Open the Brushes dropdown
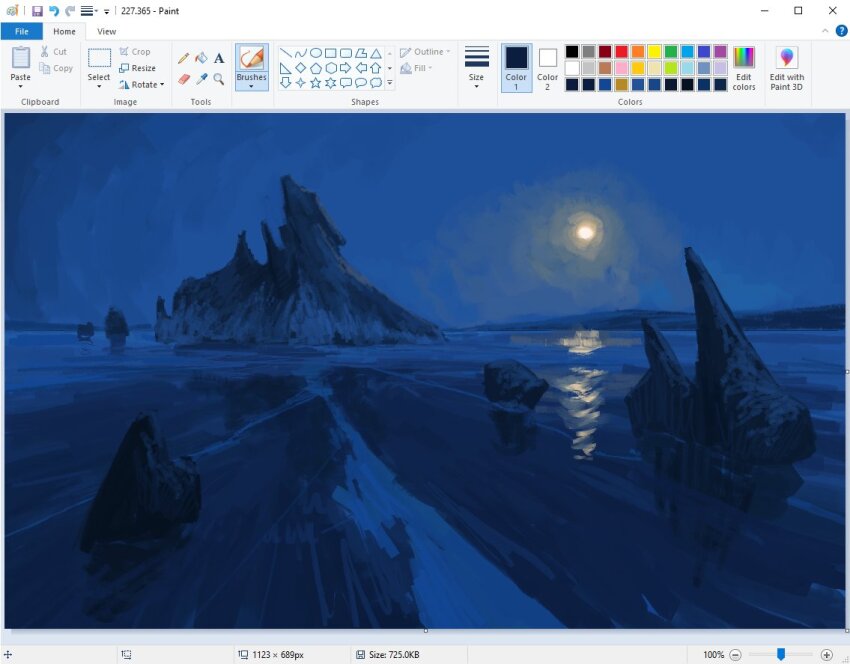 [x=252, y=85]
